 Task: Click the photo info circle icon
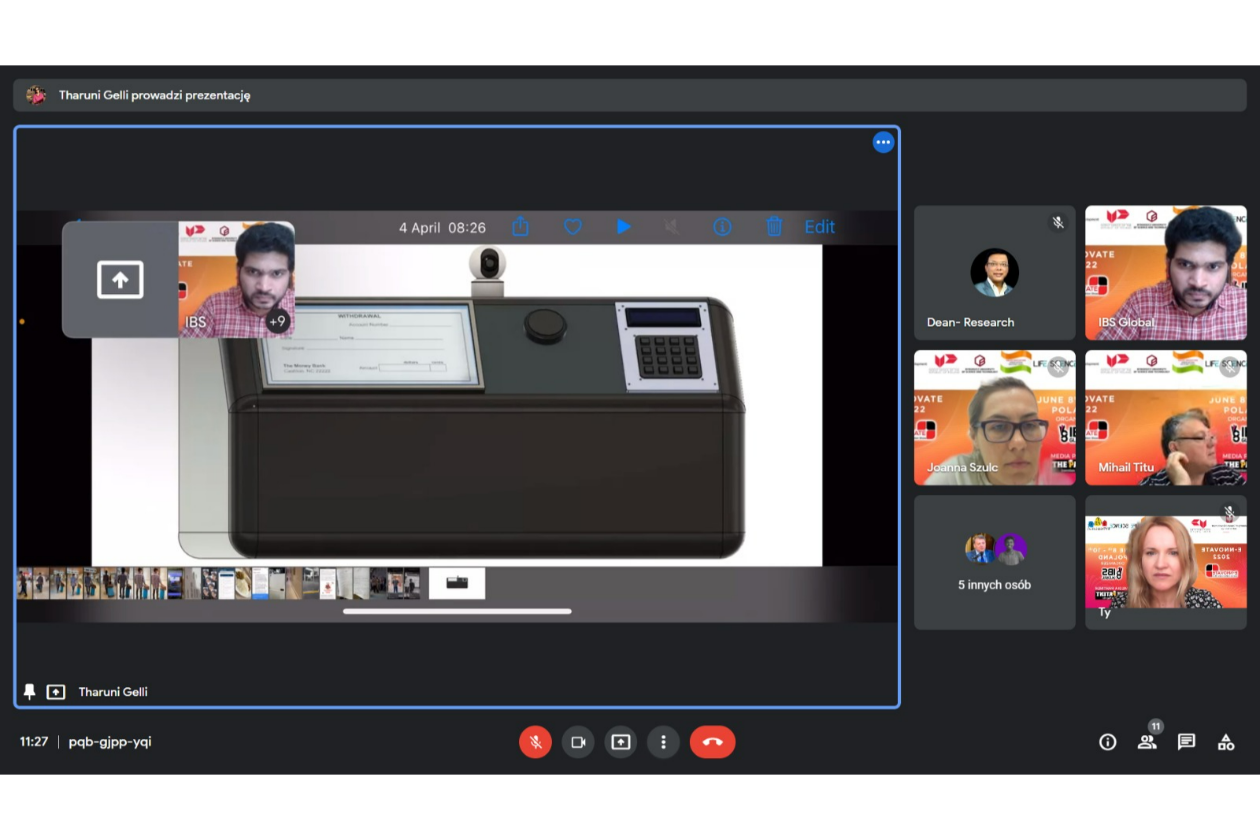pyautogui.click(x=722, y=227)
